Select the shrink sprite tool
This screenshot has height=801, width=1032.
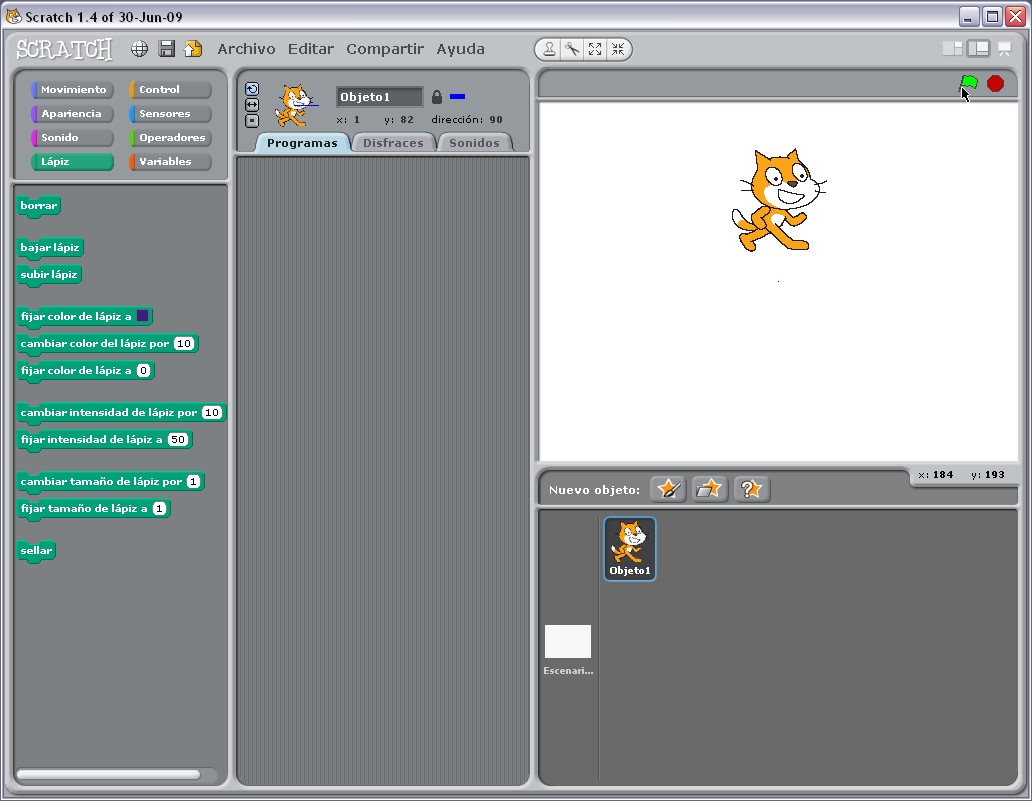618,49
